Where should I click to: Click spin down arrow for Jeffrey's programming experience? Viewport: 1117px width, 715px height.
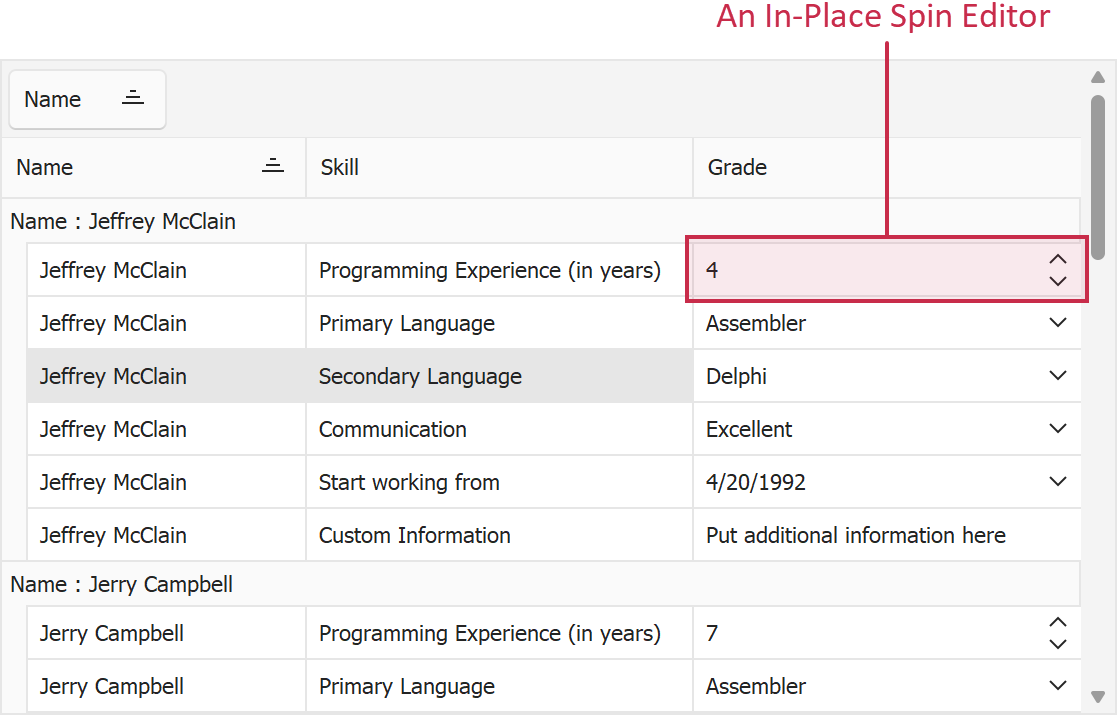1058,282
